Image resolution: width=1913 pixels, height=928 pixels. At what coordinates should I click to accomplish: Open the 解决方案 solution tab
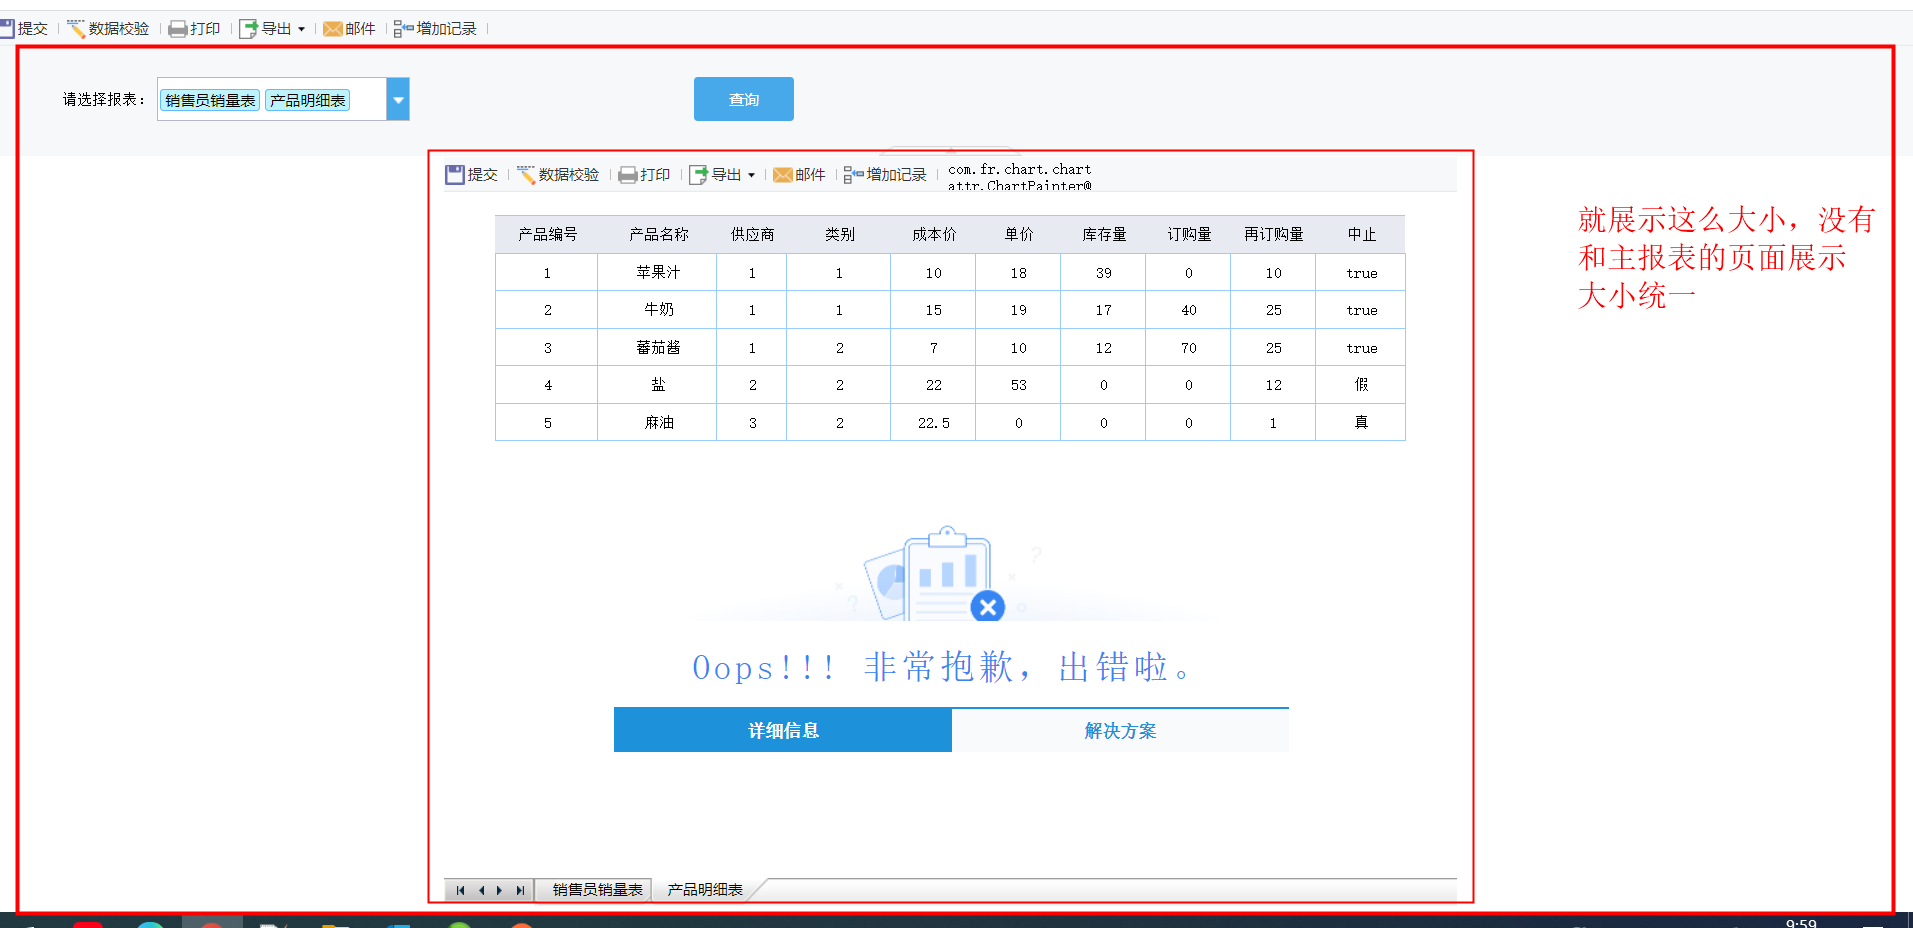[1120, 730]
